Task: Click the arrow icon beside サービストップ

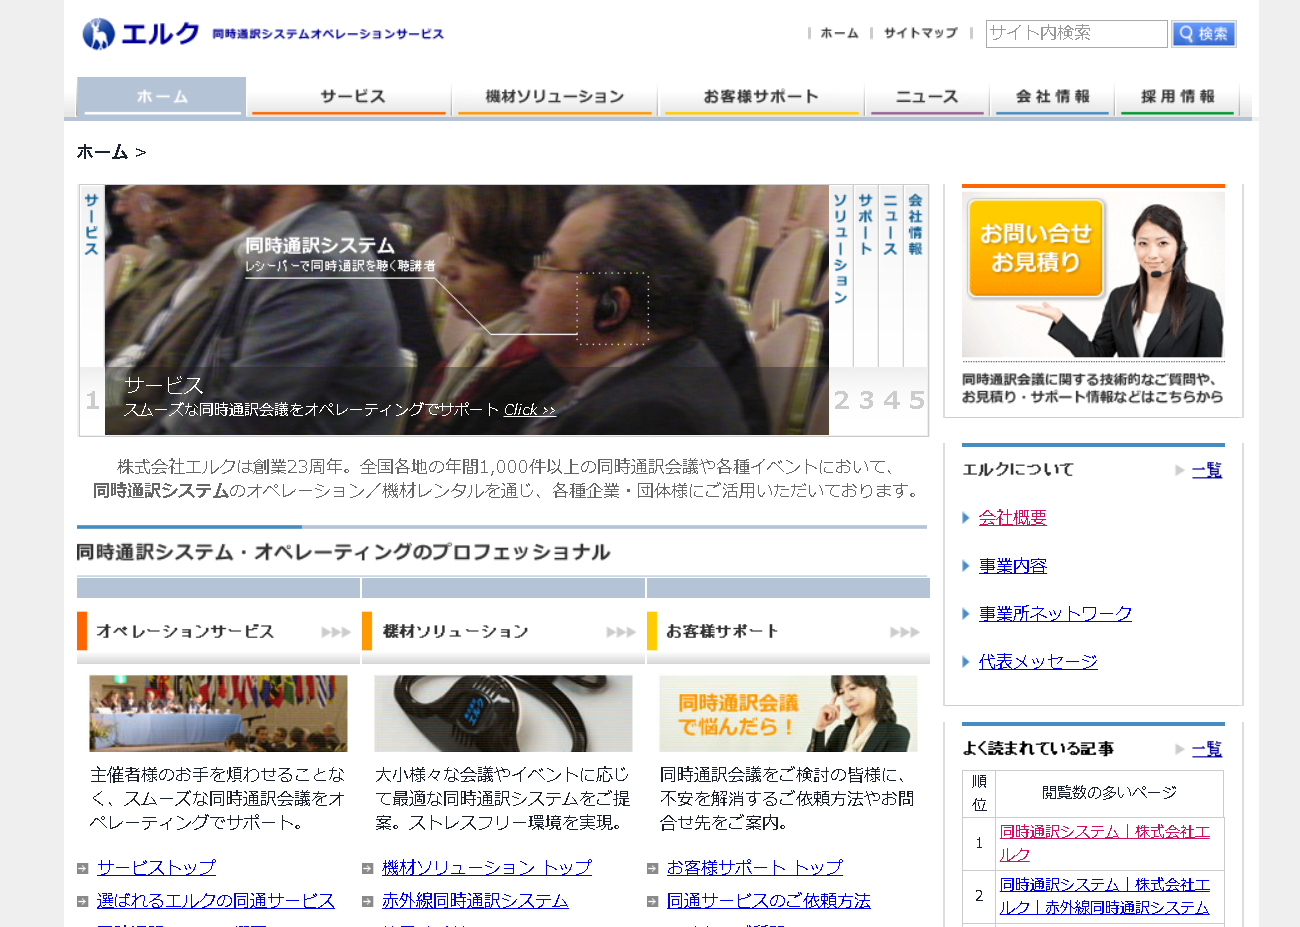Action: tap(80, 867)
